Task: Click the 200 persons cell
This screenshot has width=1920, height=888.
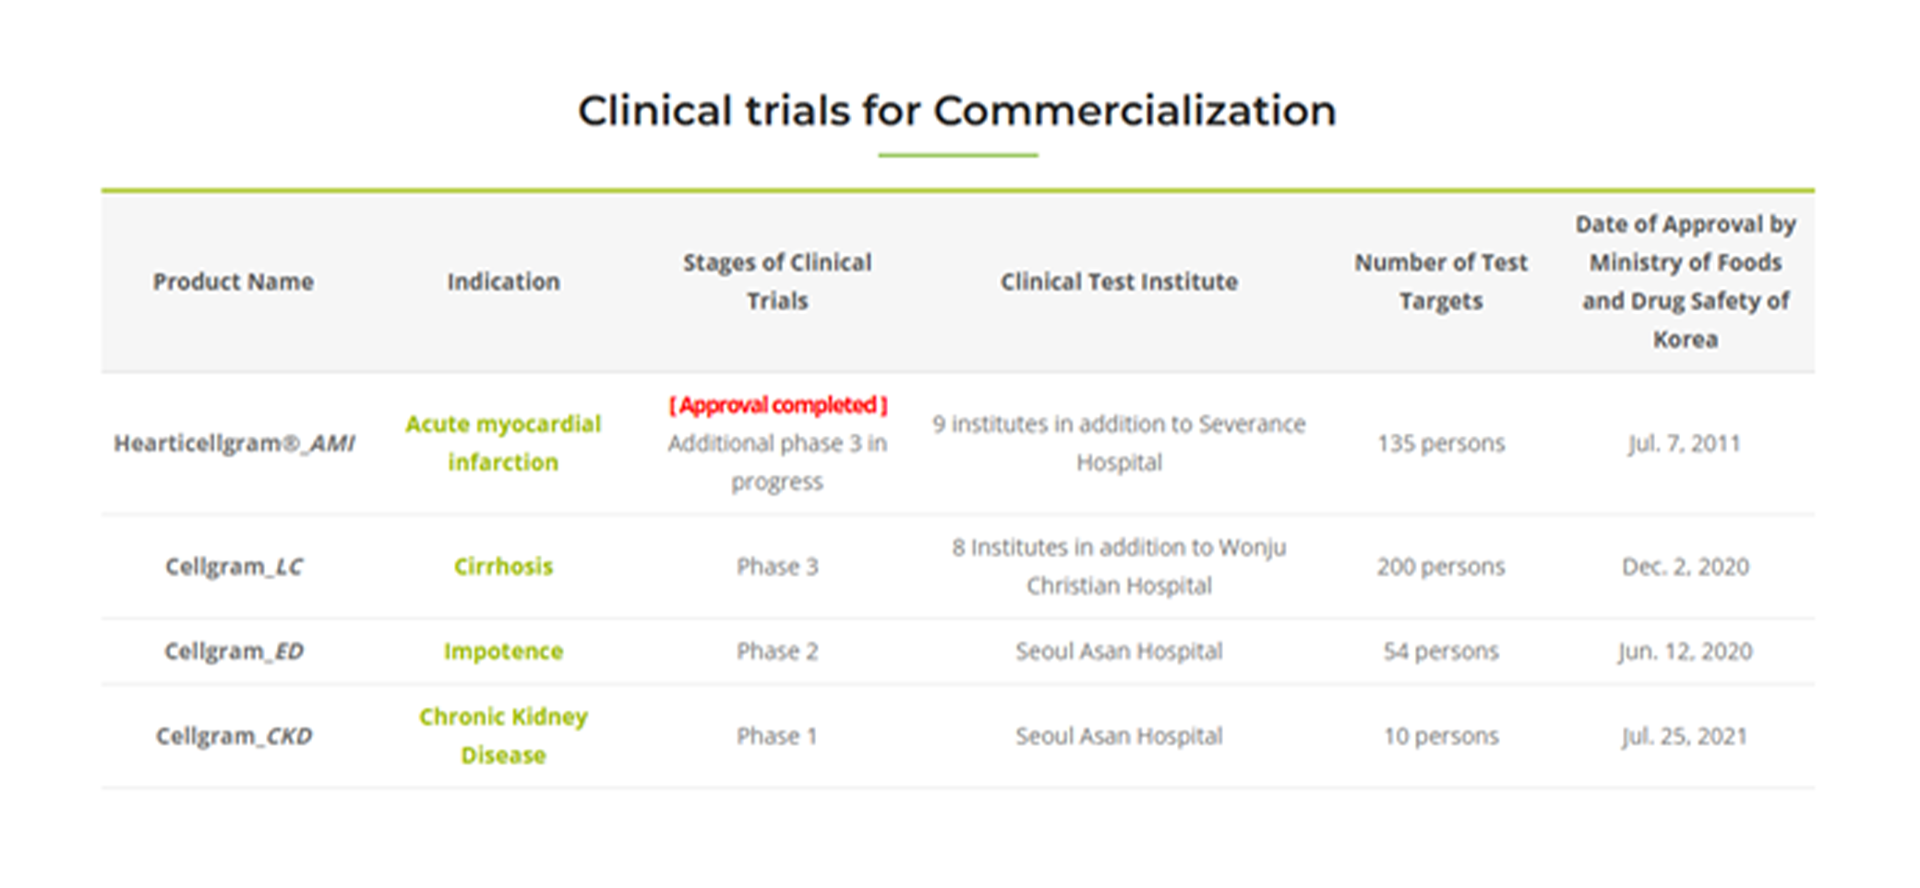Action: 1441,567
